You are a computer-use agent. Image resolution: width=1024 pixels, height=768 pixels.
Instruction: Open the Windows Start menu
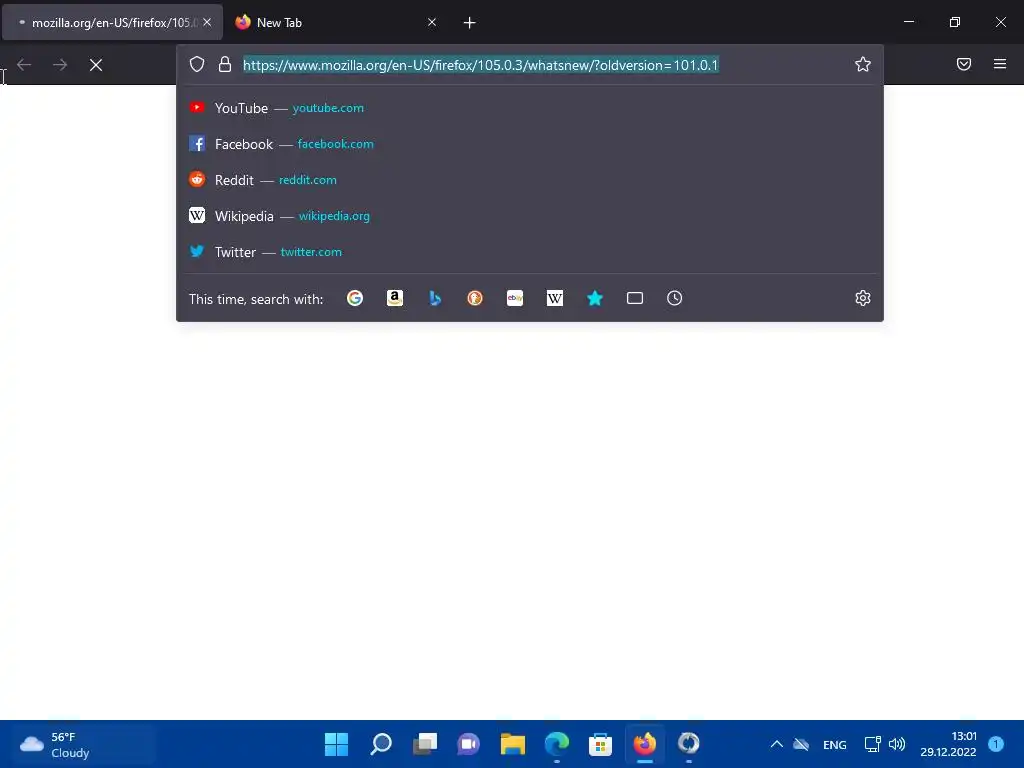click(336, 744)
